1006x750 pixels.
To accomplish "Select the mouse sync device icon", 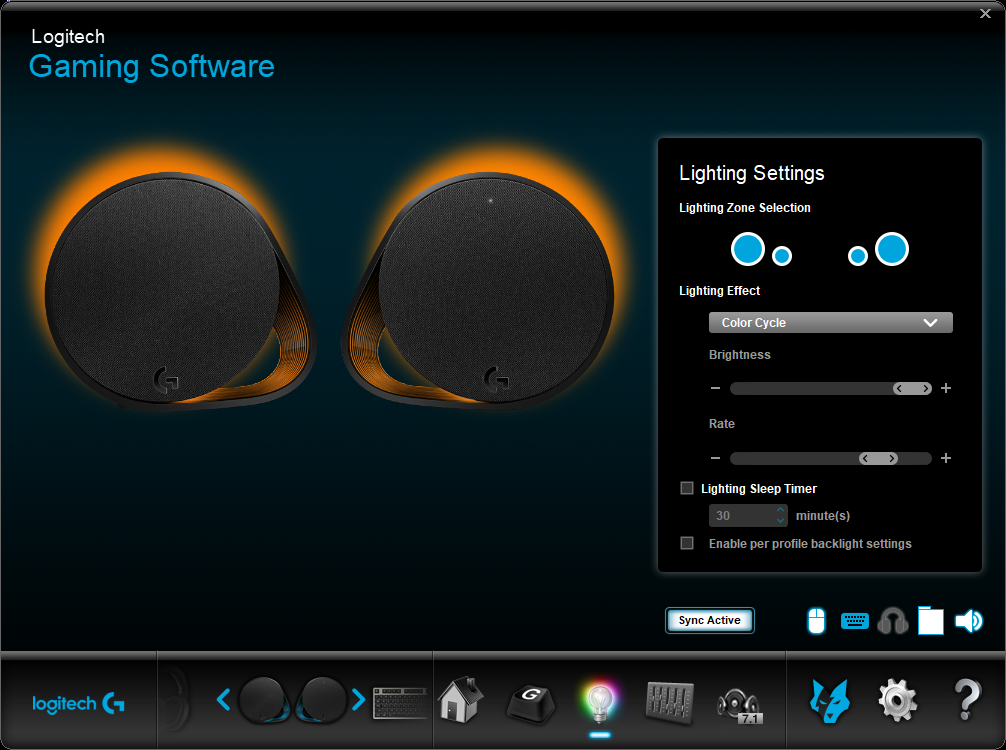I will pos(816,620).
